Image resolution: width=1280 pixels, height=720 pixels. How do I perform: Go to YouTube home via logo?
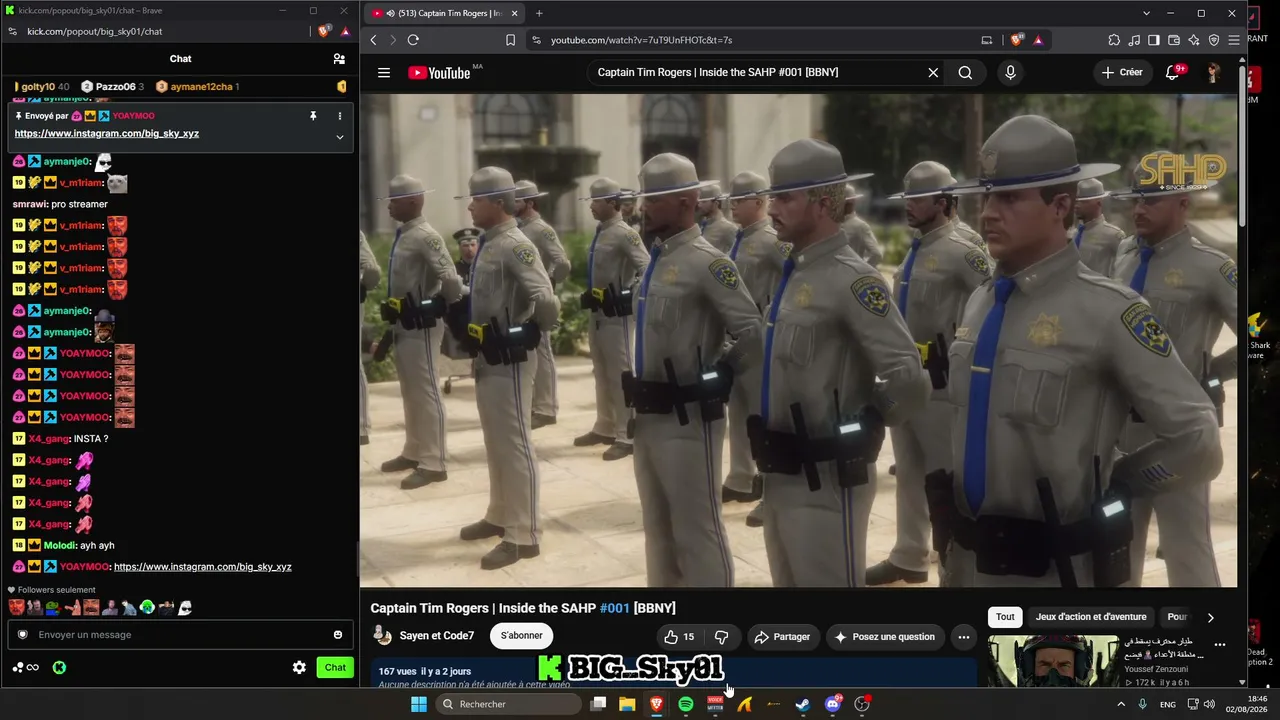pyautogui.click(x=440, y=72)
